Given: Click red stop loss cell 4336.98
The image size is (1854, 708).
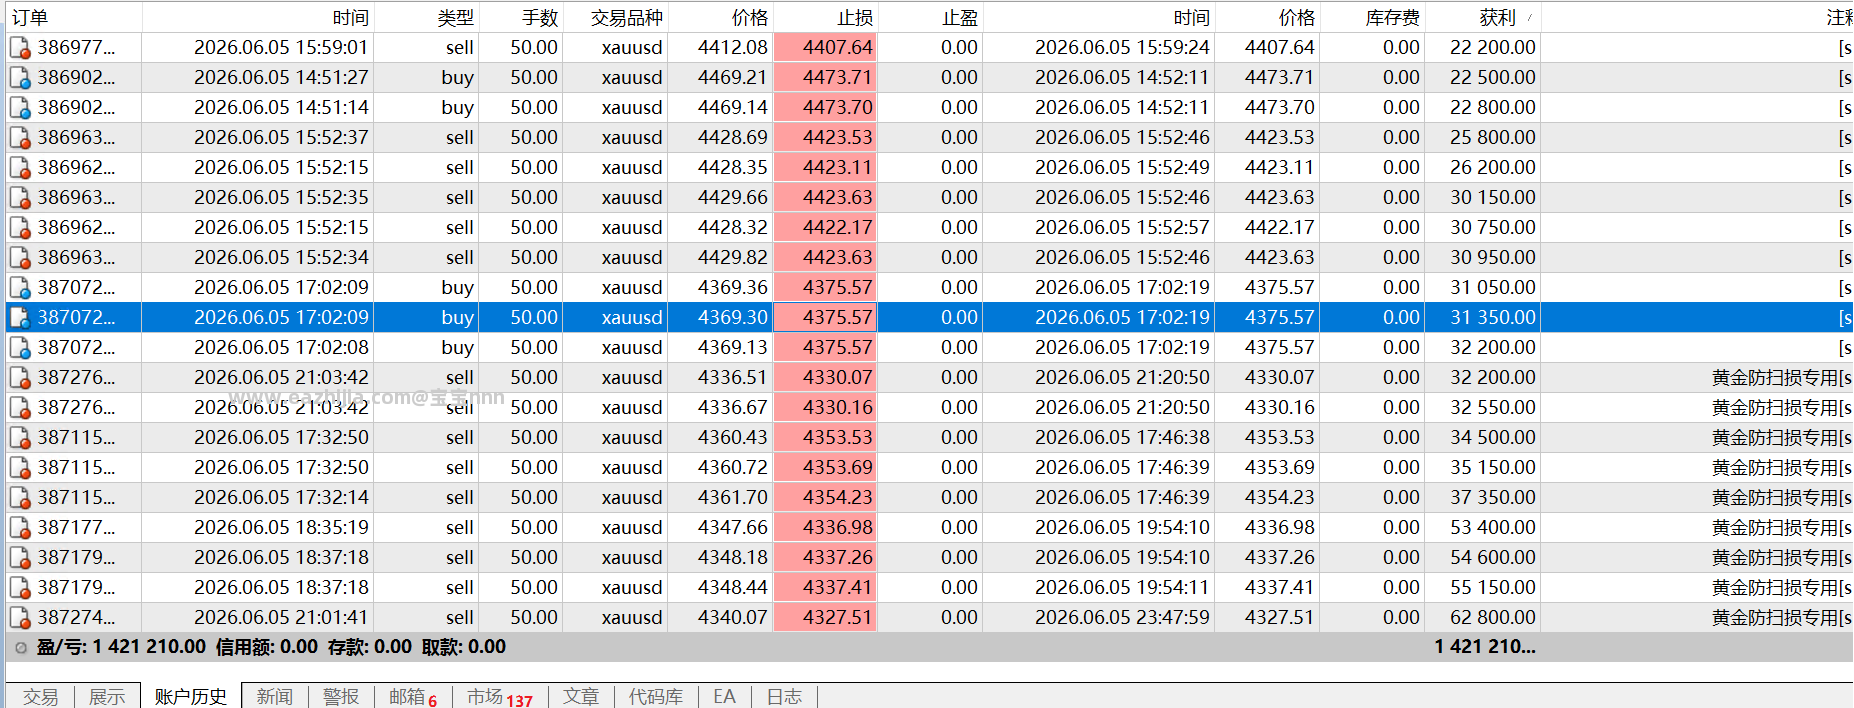Looking at the screenshot, I should 825,528.
